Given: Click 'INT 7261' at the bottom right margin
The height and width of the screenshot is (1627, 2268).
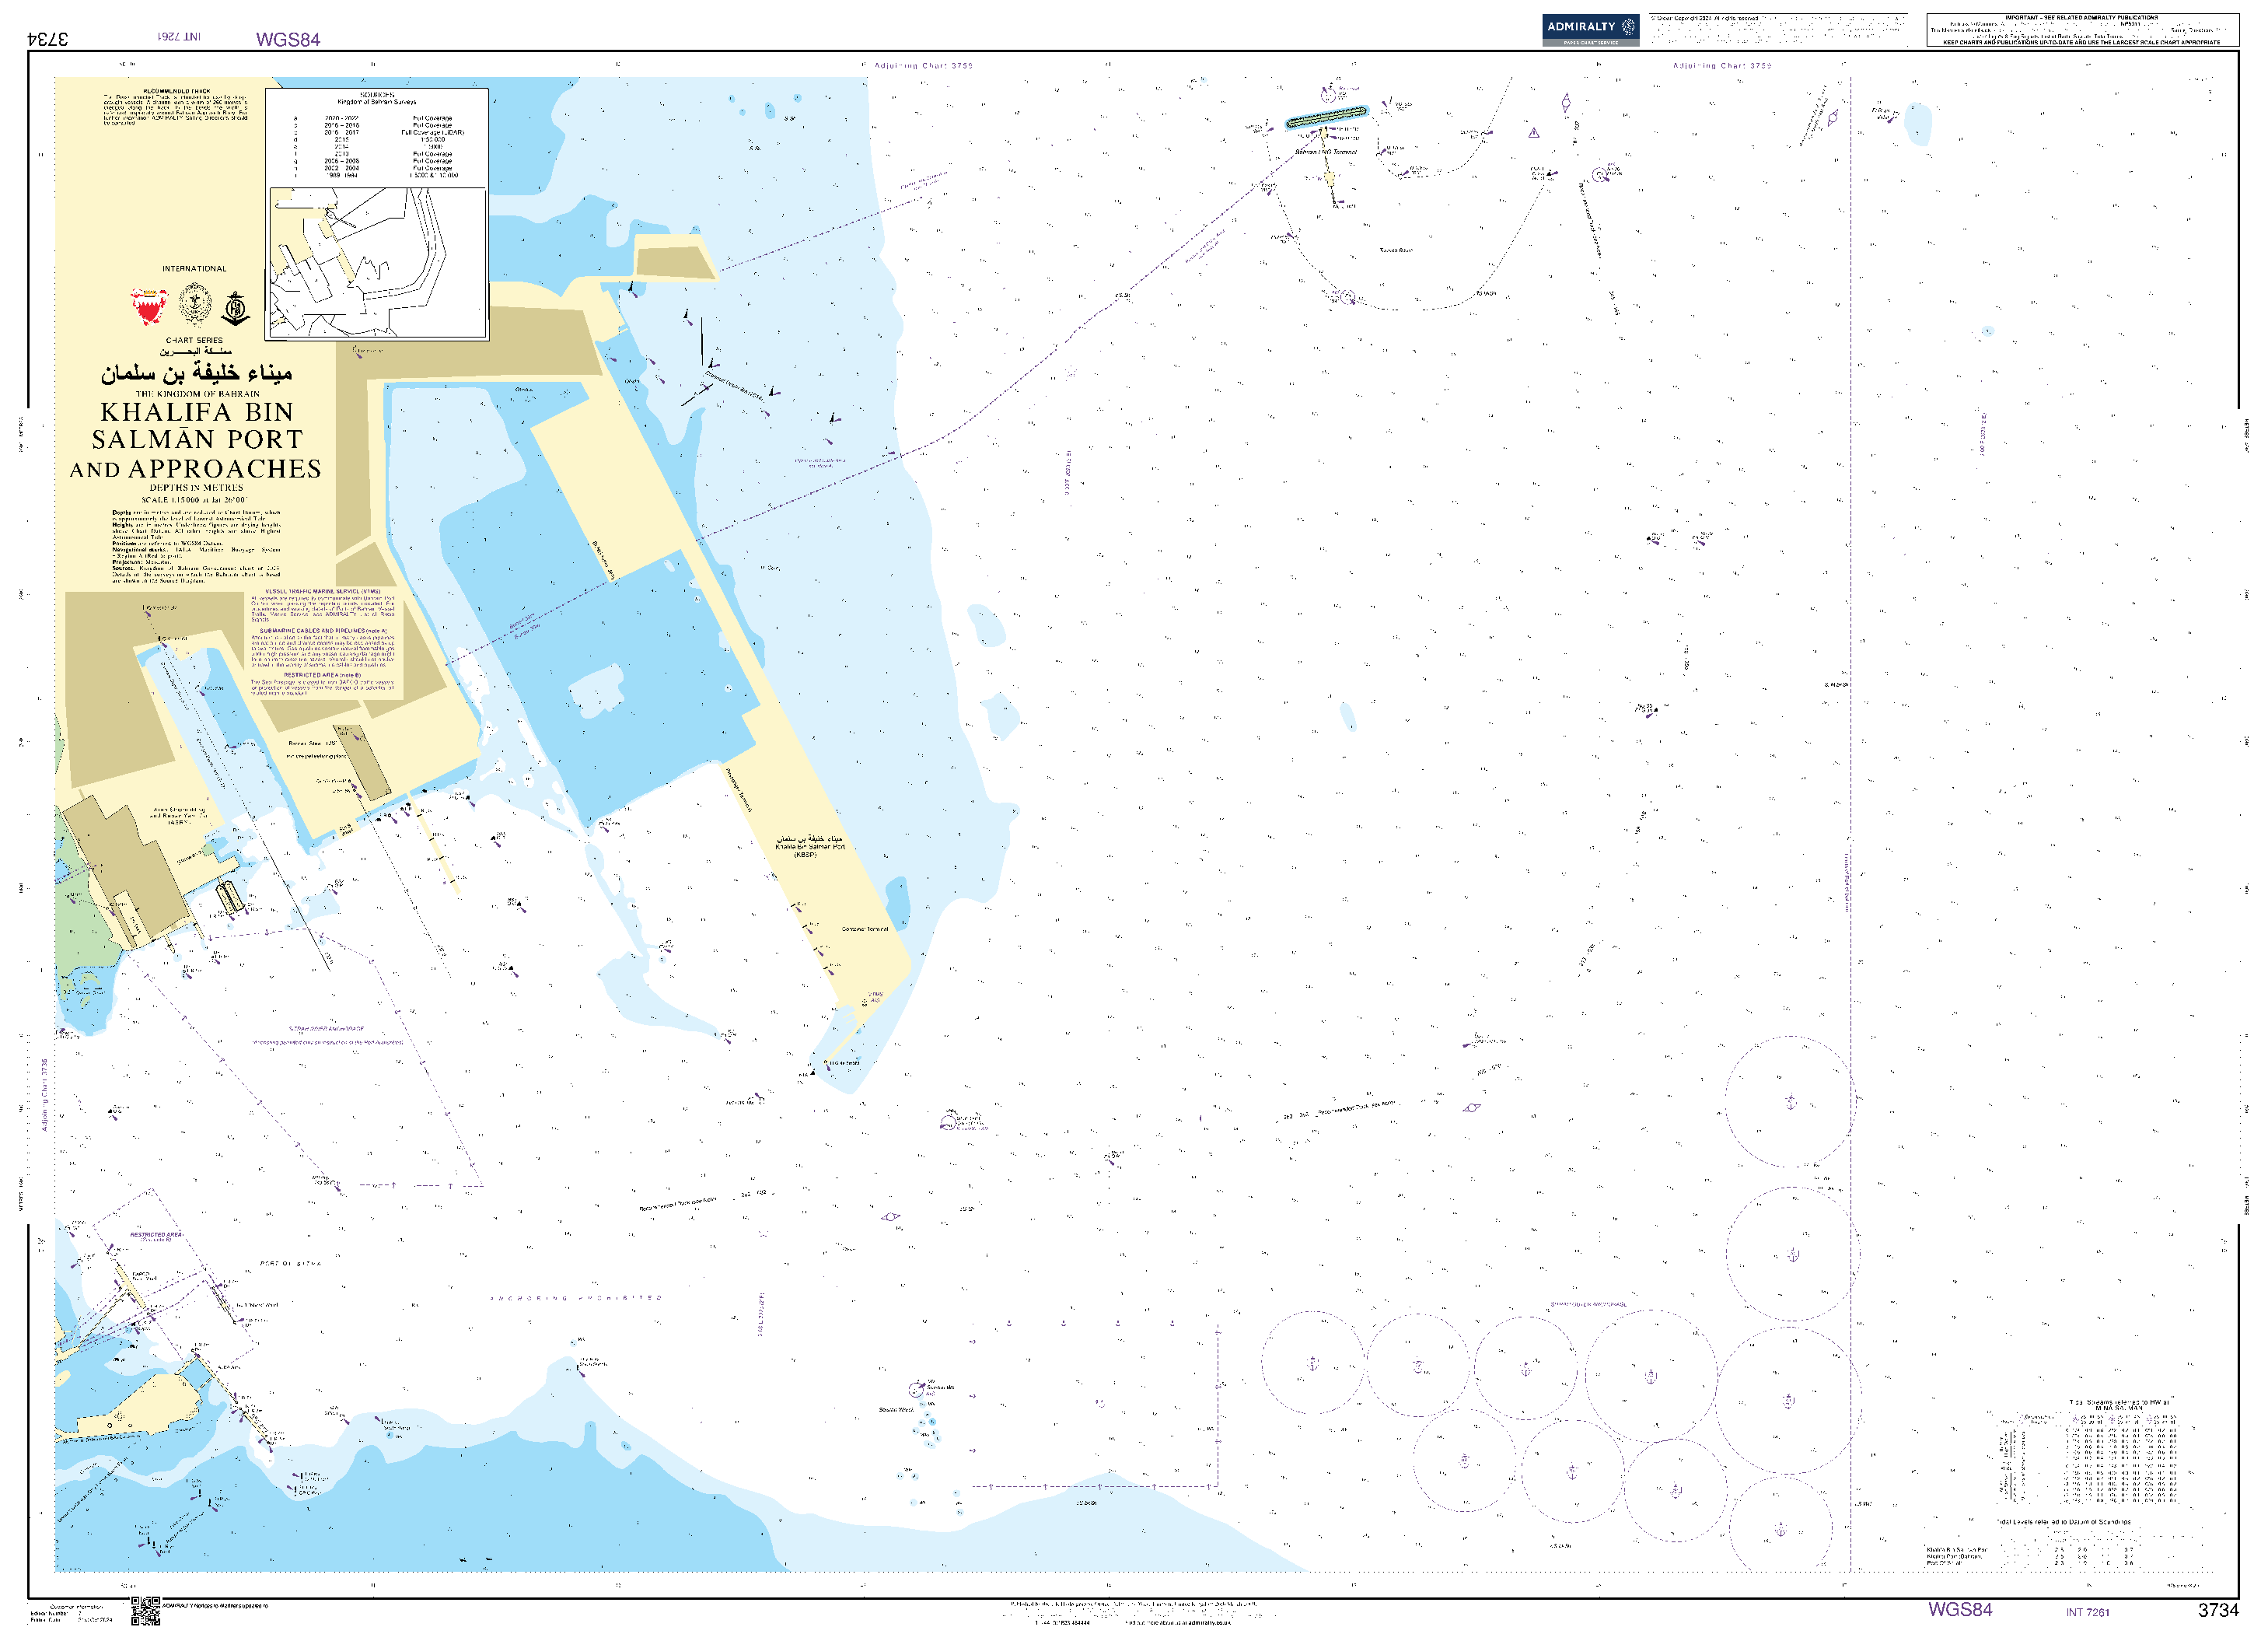Looking at the screenshot, I should [x=2088, y=1612].
